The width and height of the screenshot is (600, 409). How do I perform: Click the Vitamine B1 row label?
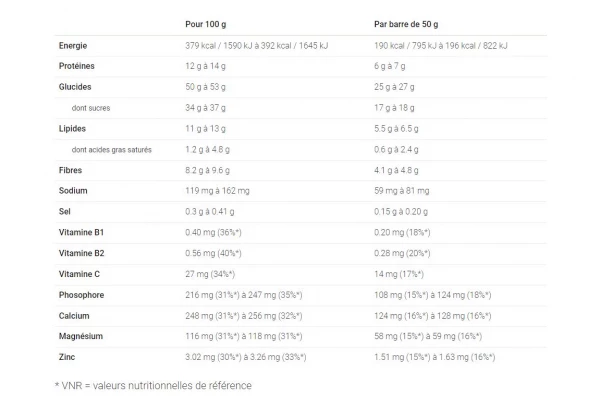point(82,232)
